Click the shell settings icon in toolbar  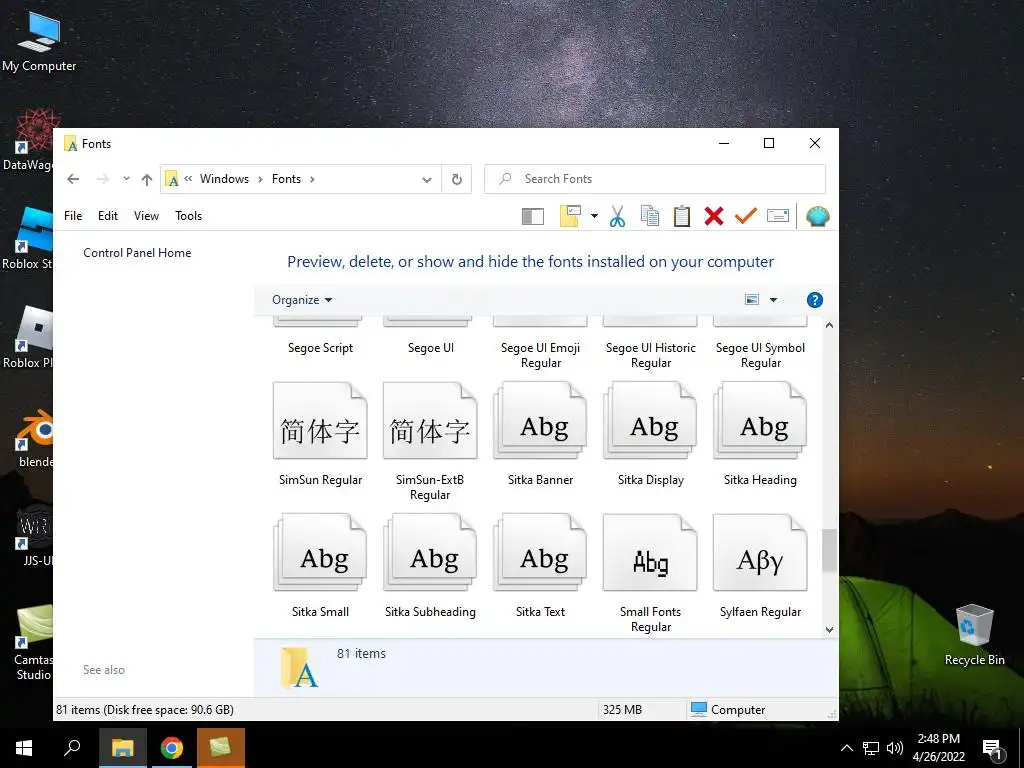click(x=818, y=216)
